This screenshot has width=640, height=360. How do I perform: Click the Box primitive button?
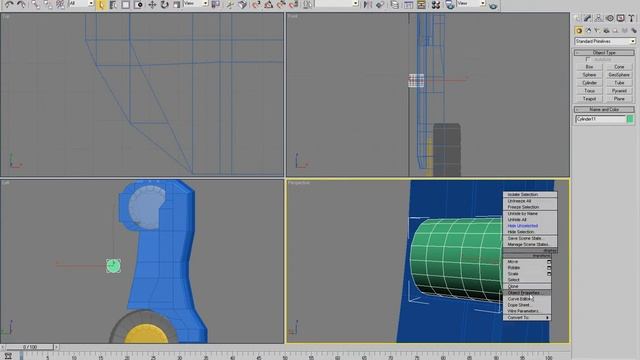click(x=589, y=67)
